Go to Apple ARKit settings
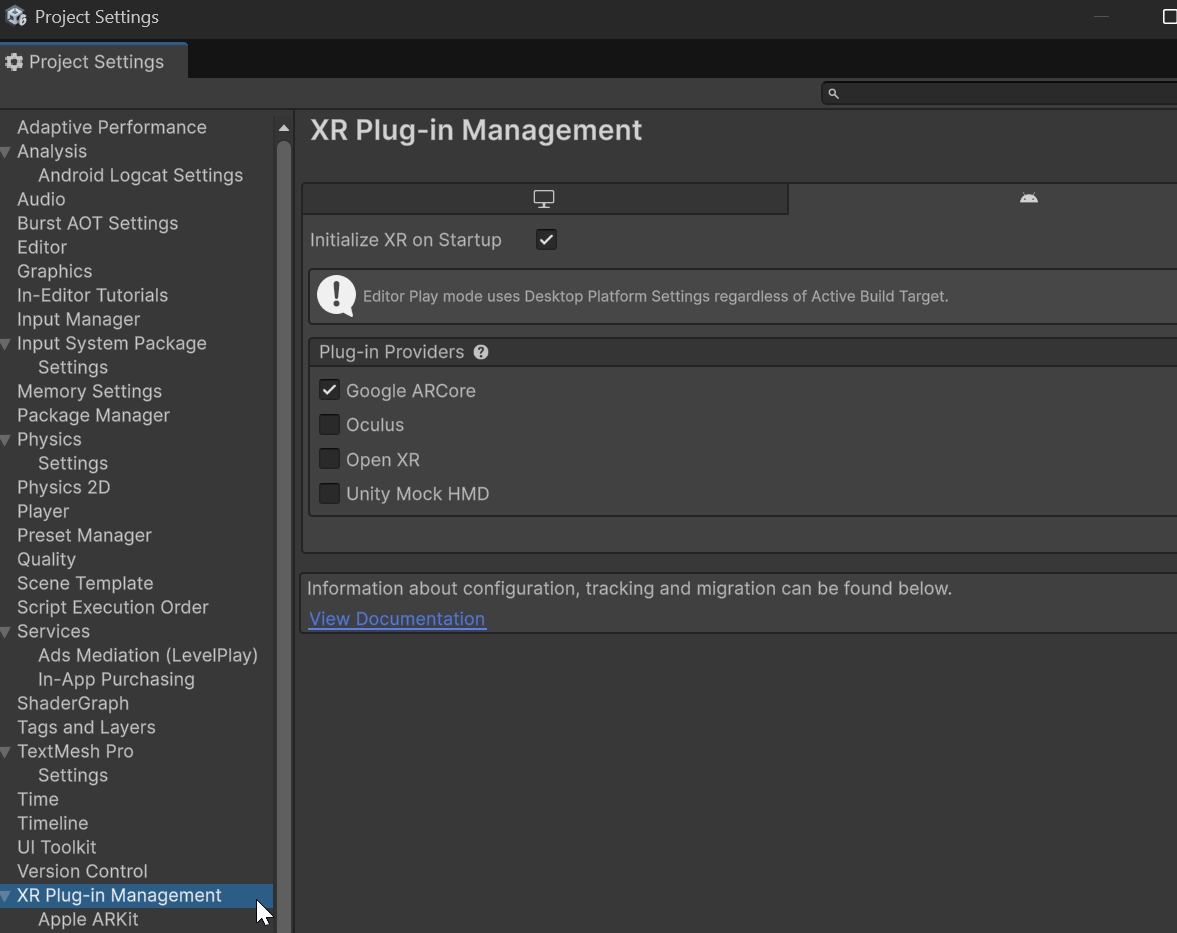The width and height of the screenshot is (1177, 933). coord(88,919)
